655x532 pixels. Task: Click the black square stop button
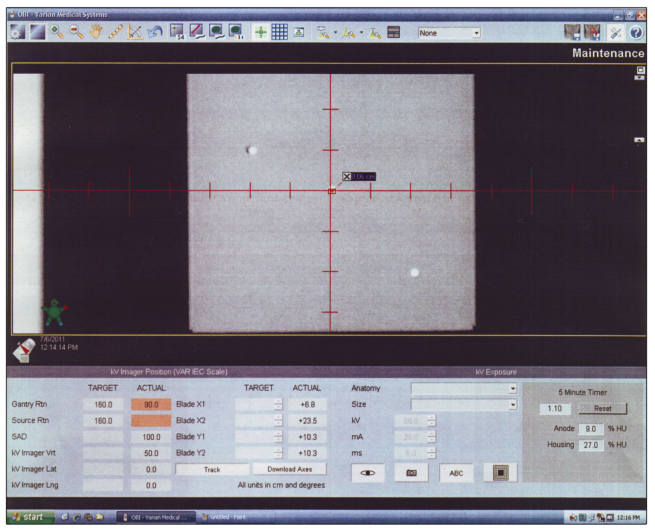pos(500,473)
